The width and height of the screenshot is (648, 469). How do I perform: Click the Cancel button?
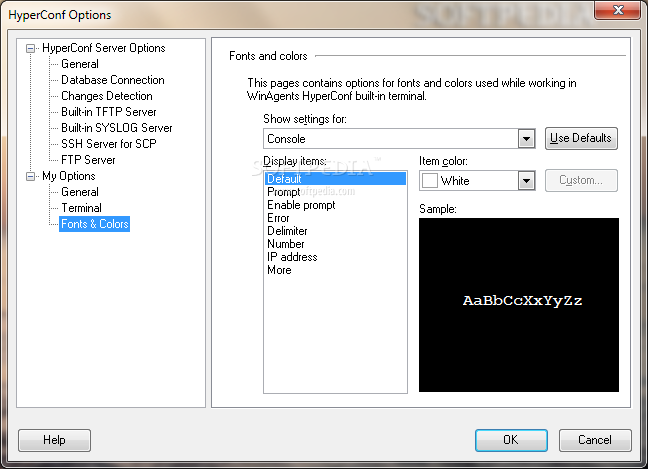pos(595,440)
